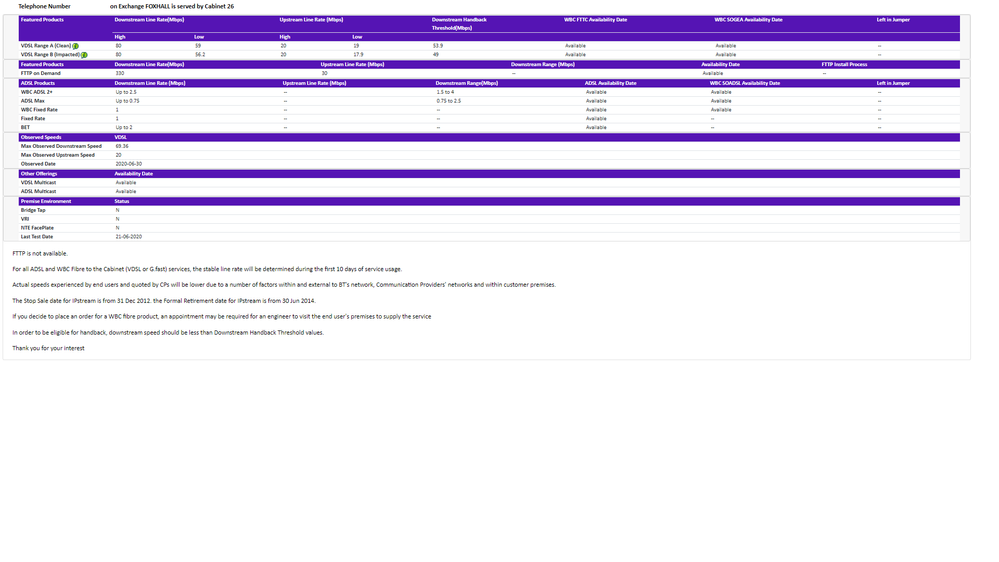999x562 pixels.
Task: Click the Downstream Handback Threshold column header
Action: [459, 23]
